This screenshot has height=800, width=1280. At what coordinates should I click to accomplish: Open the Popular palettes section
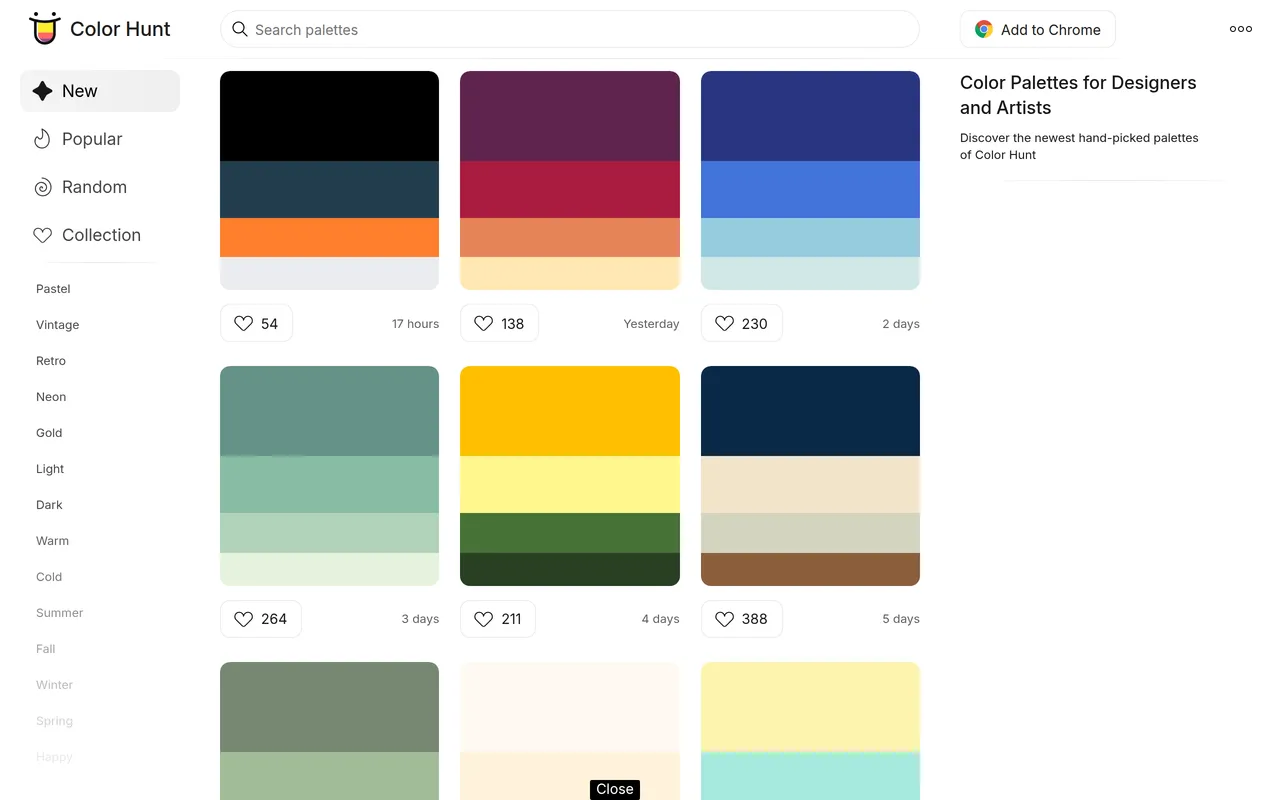click(x=100, y=139)
